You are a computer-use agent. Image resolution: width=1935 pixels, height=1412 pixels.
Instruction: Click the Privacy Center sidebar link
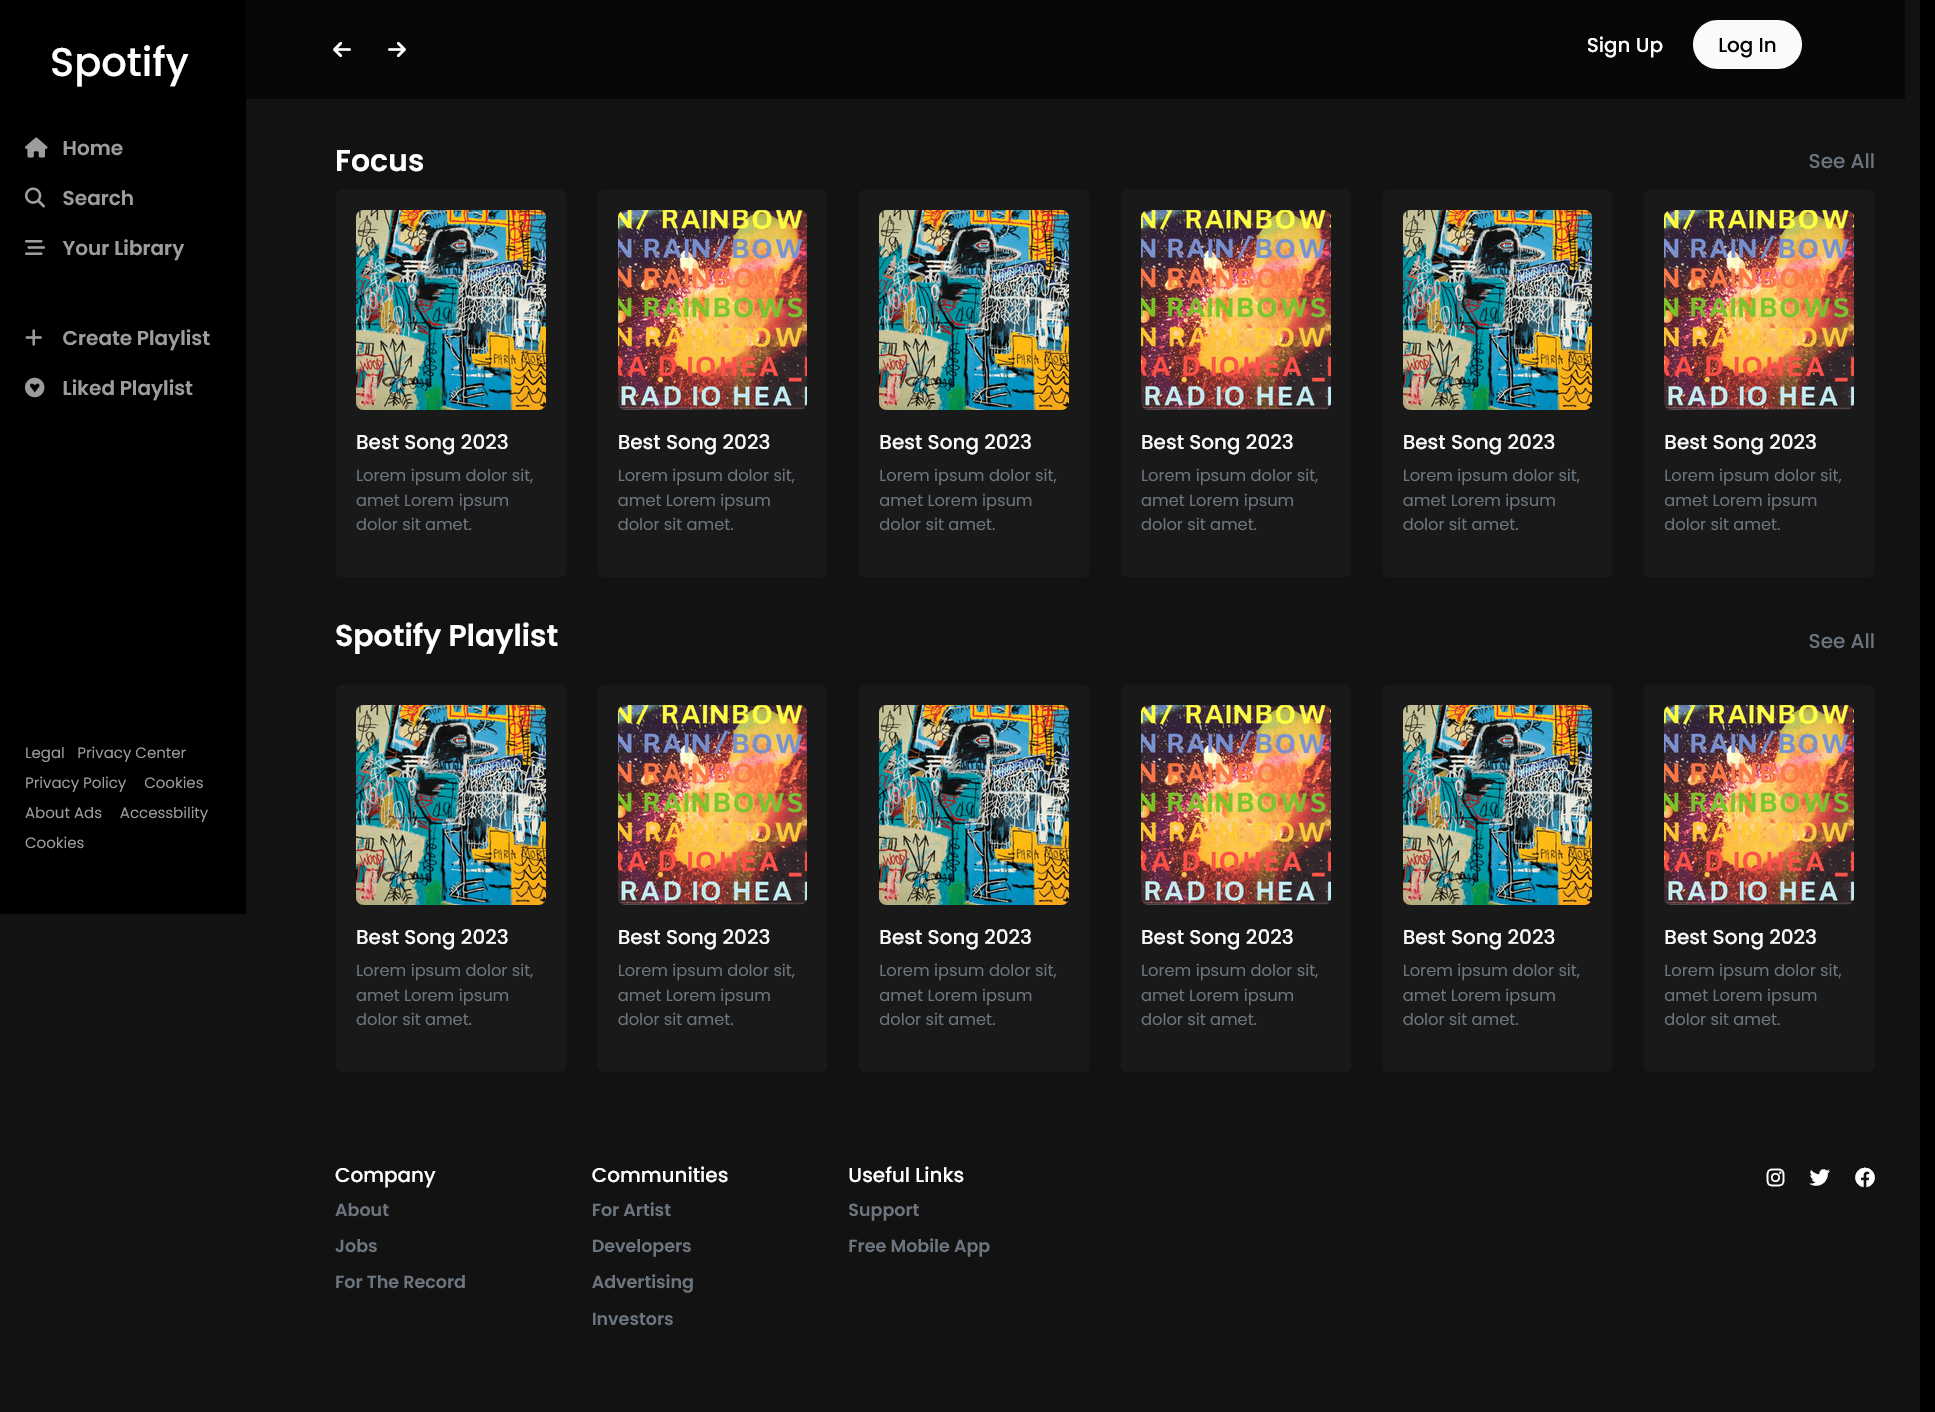(131, 753)
